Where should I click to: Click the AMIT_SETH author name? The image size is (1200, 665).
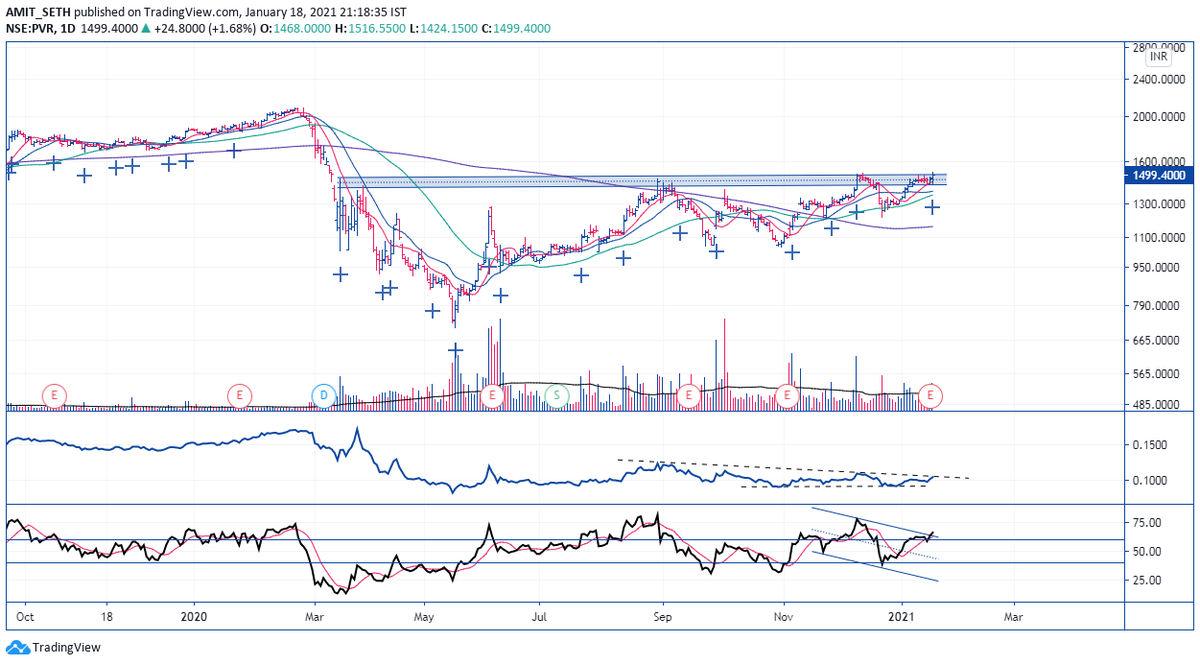click(x=39, y=10)
